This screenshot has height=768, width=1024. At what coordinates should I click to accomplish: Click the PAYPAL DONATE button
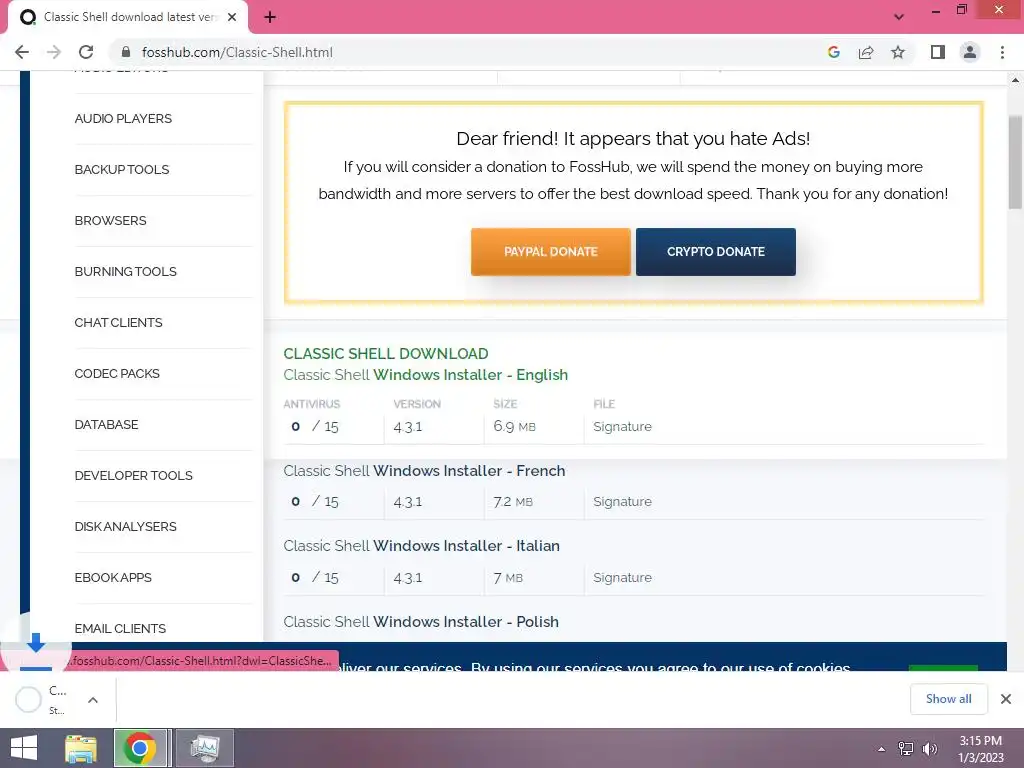click(x=551, y=252)
